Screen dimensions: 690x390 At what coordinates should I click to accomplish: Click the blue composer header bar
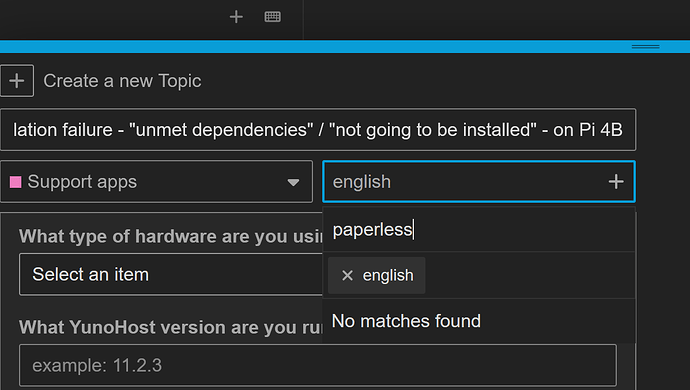coord(345,47)
